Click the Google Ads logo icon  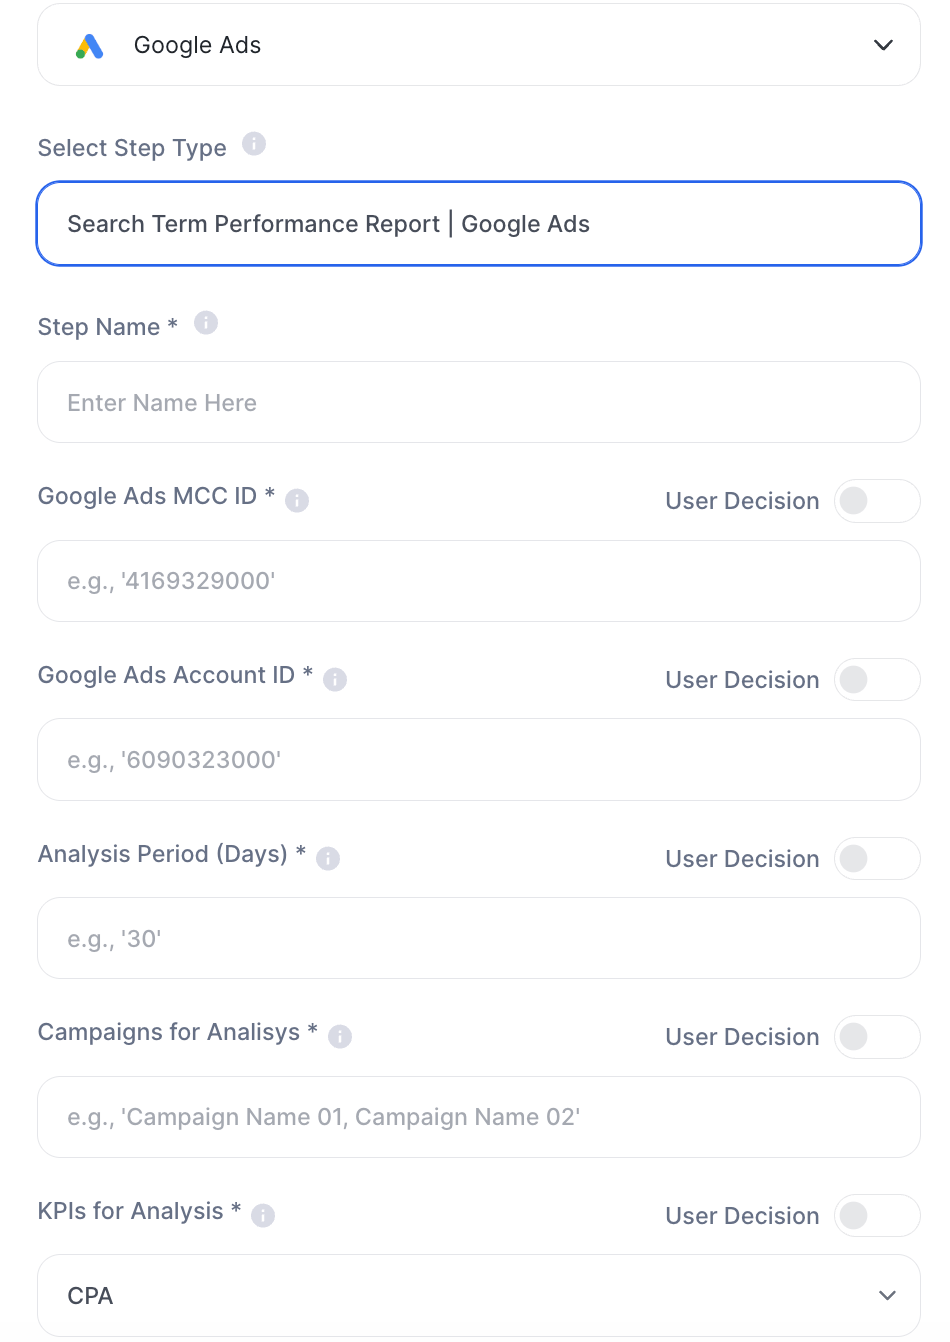90,46
